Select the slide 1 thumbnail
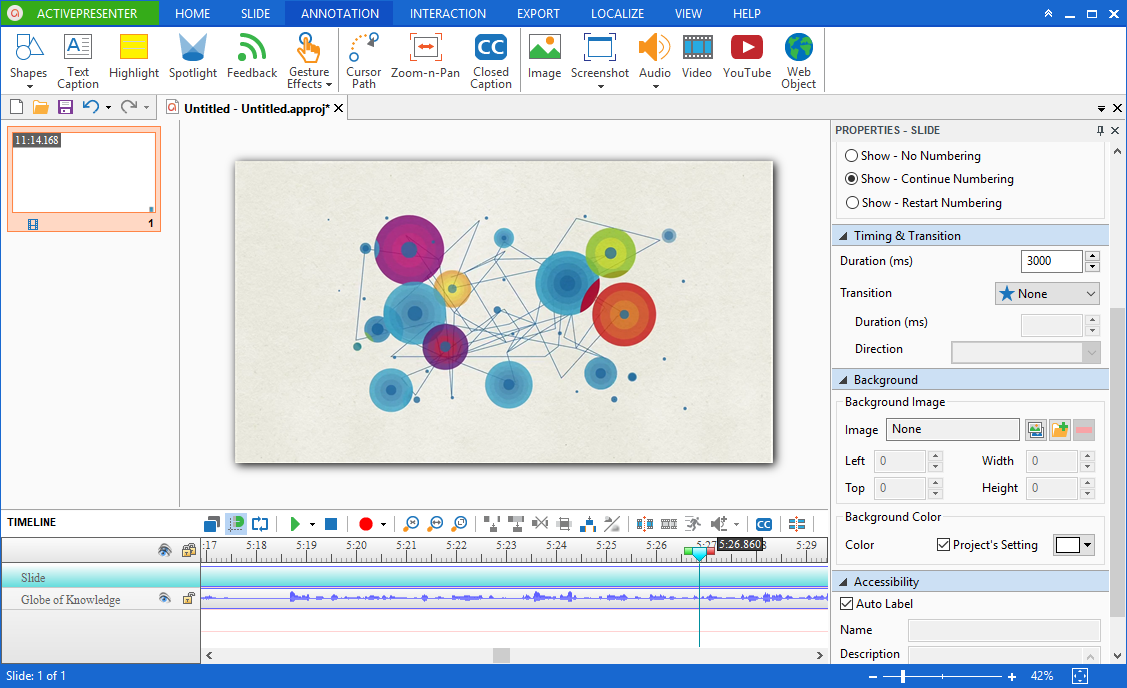Screen dimensions: 1127x688 pos(84,179)
